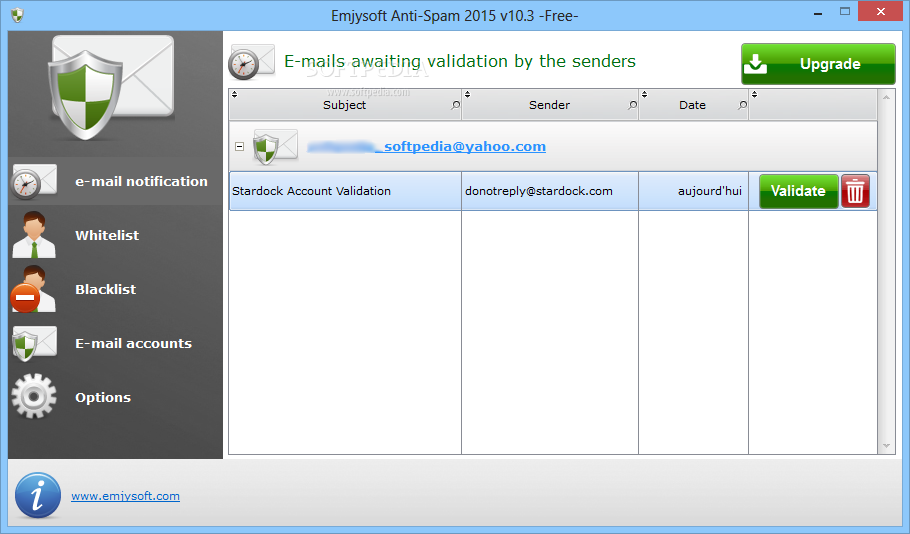Open the Options section
Viewport: 910px width, 534px height.
coord(115,397)
